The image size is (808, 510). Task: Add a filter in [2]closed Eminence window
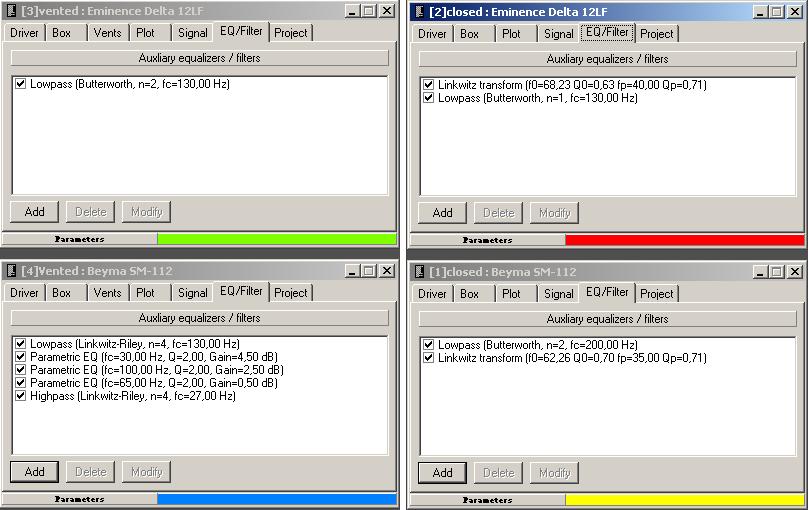click(x=442, y=213)
